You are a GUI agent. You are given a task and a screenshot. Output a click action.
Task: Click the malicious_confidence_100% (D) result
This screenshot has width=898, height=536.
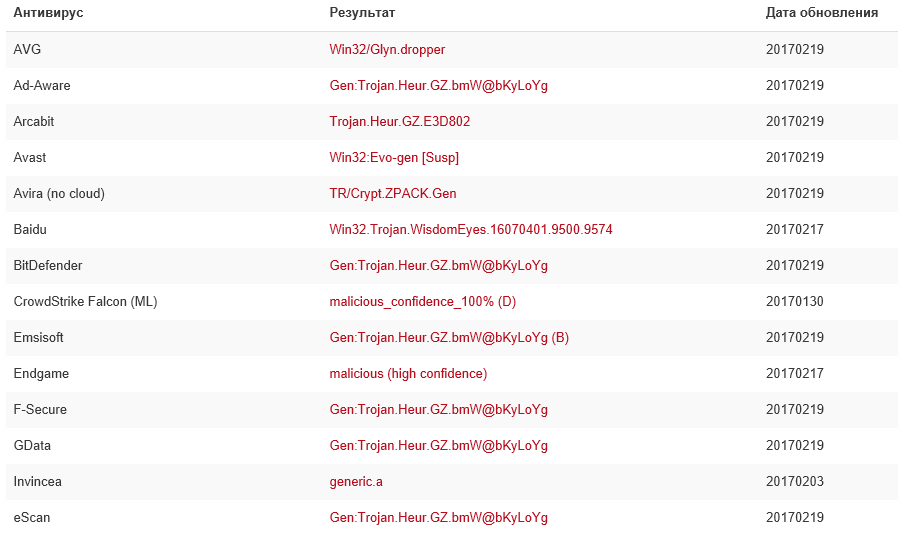pos(422,301)
